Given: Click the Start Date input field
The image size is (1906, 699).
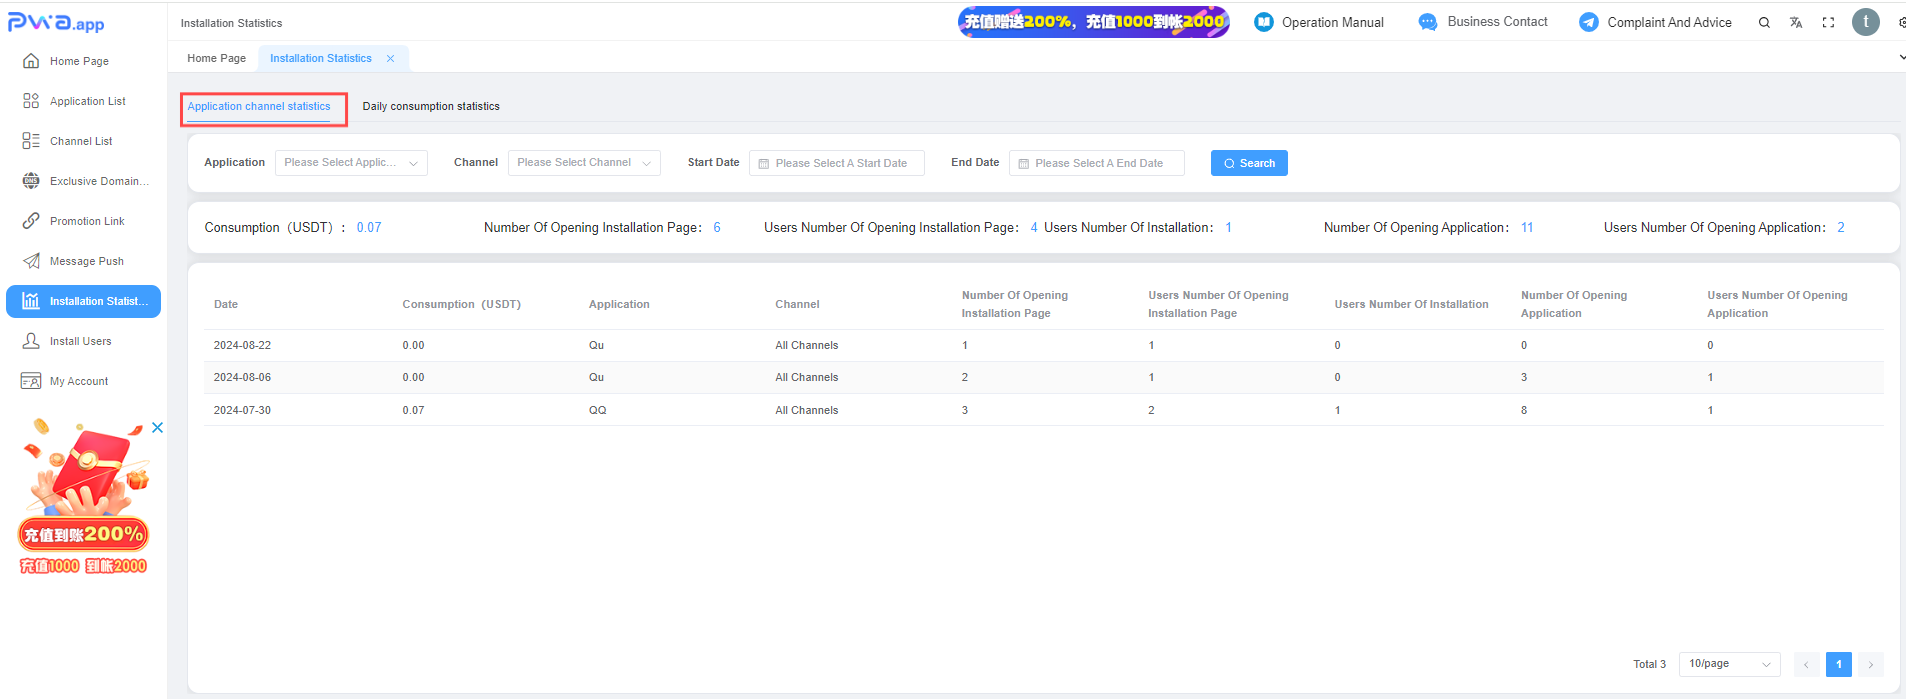Looking at the screenshot, I should [837, 163].
